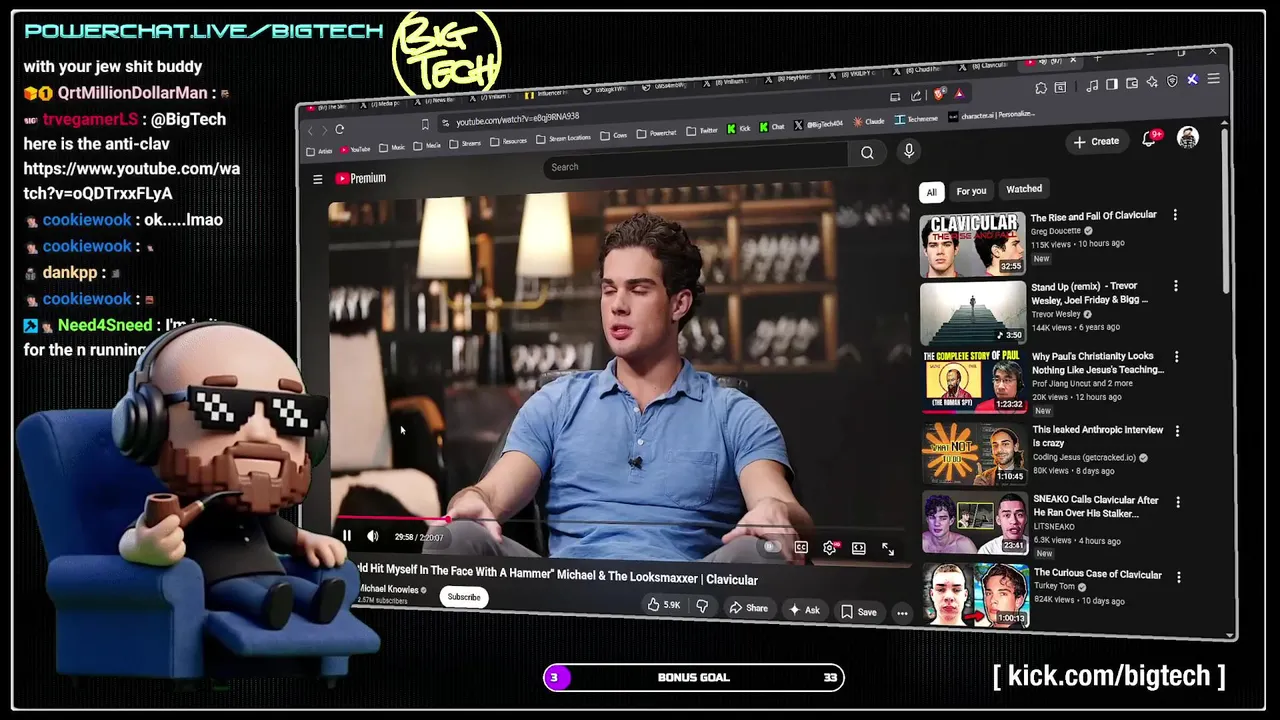Screen dimensions: 1280x720
Task: Open options for The Rise and Fall video
Action: click(x=1175, y=214)
